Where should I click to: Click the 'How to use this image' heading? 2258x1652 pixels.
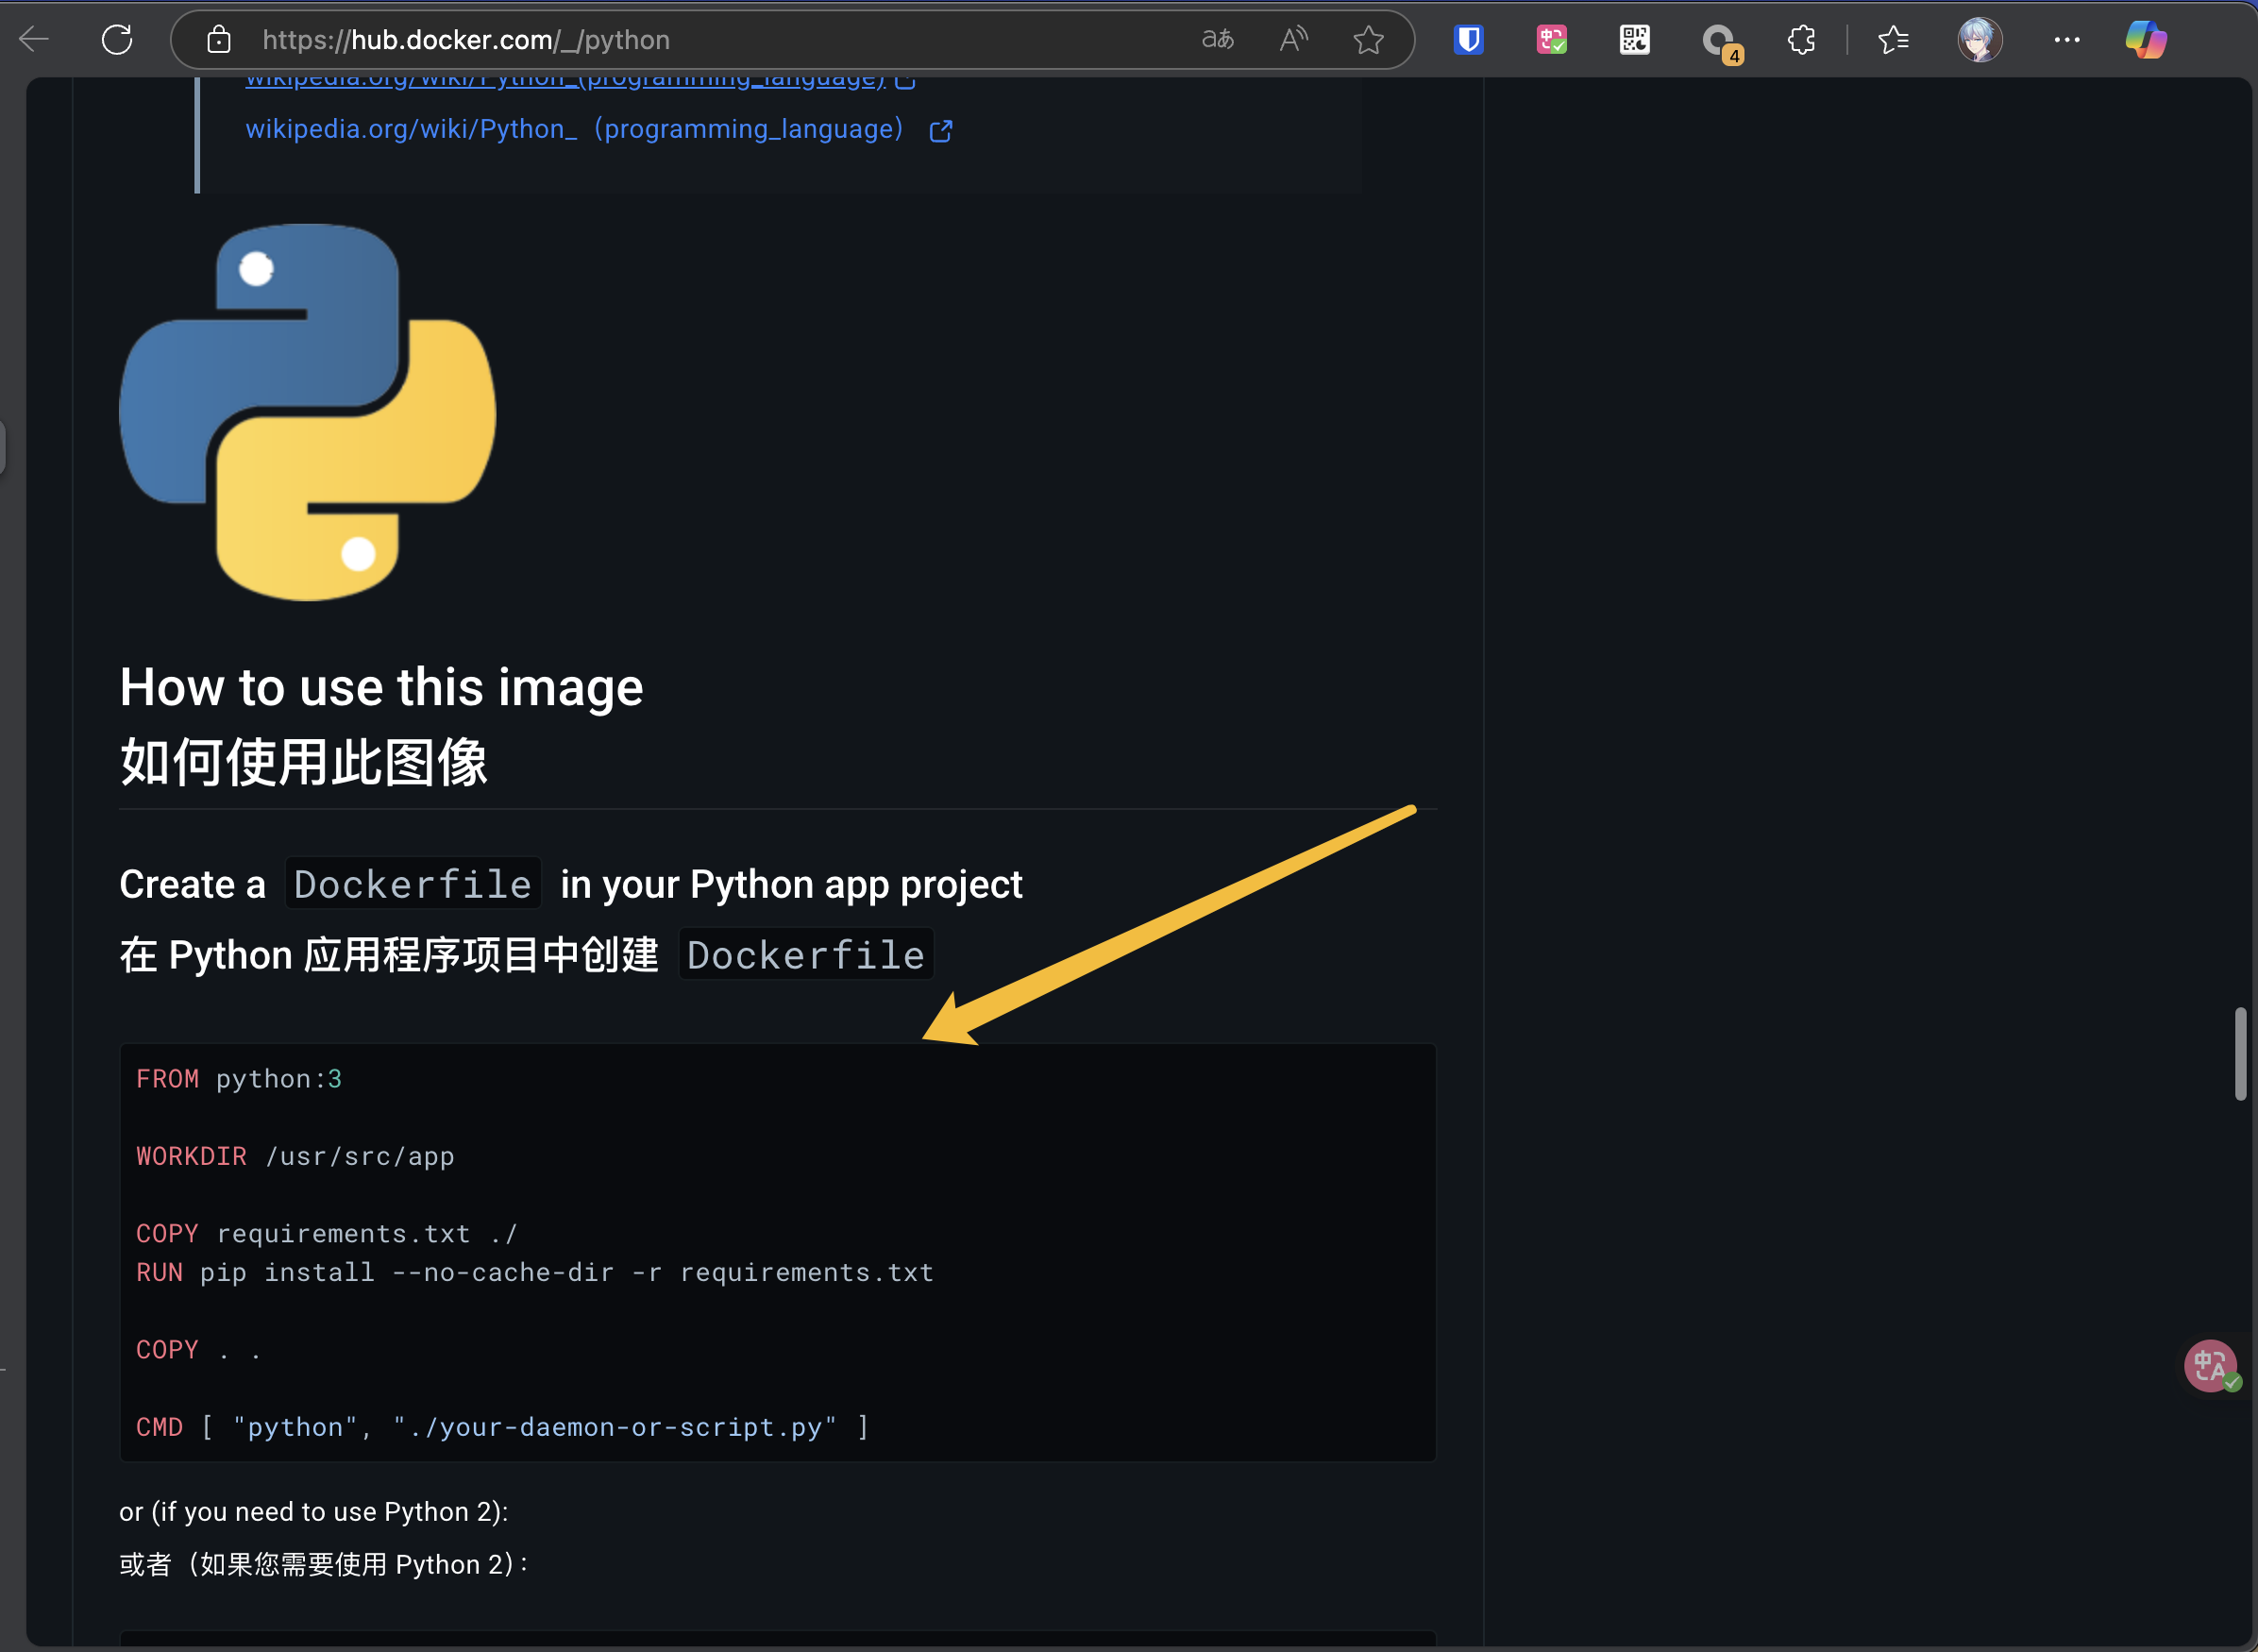tap(381, 688)
